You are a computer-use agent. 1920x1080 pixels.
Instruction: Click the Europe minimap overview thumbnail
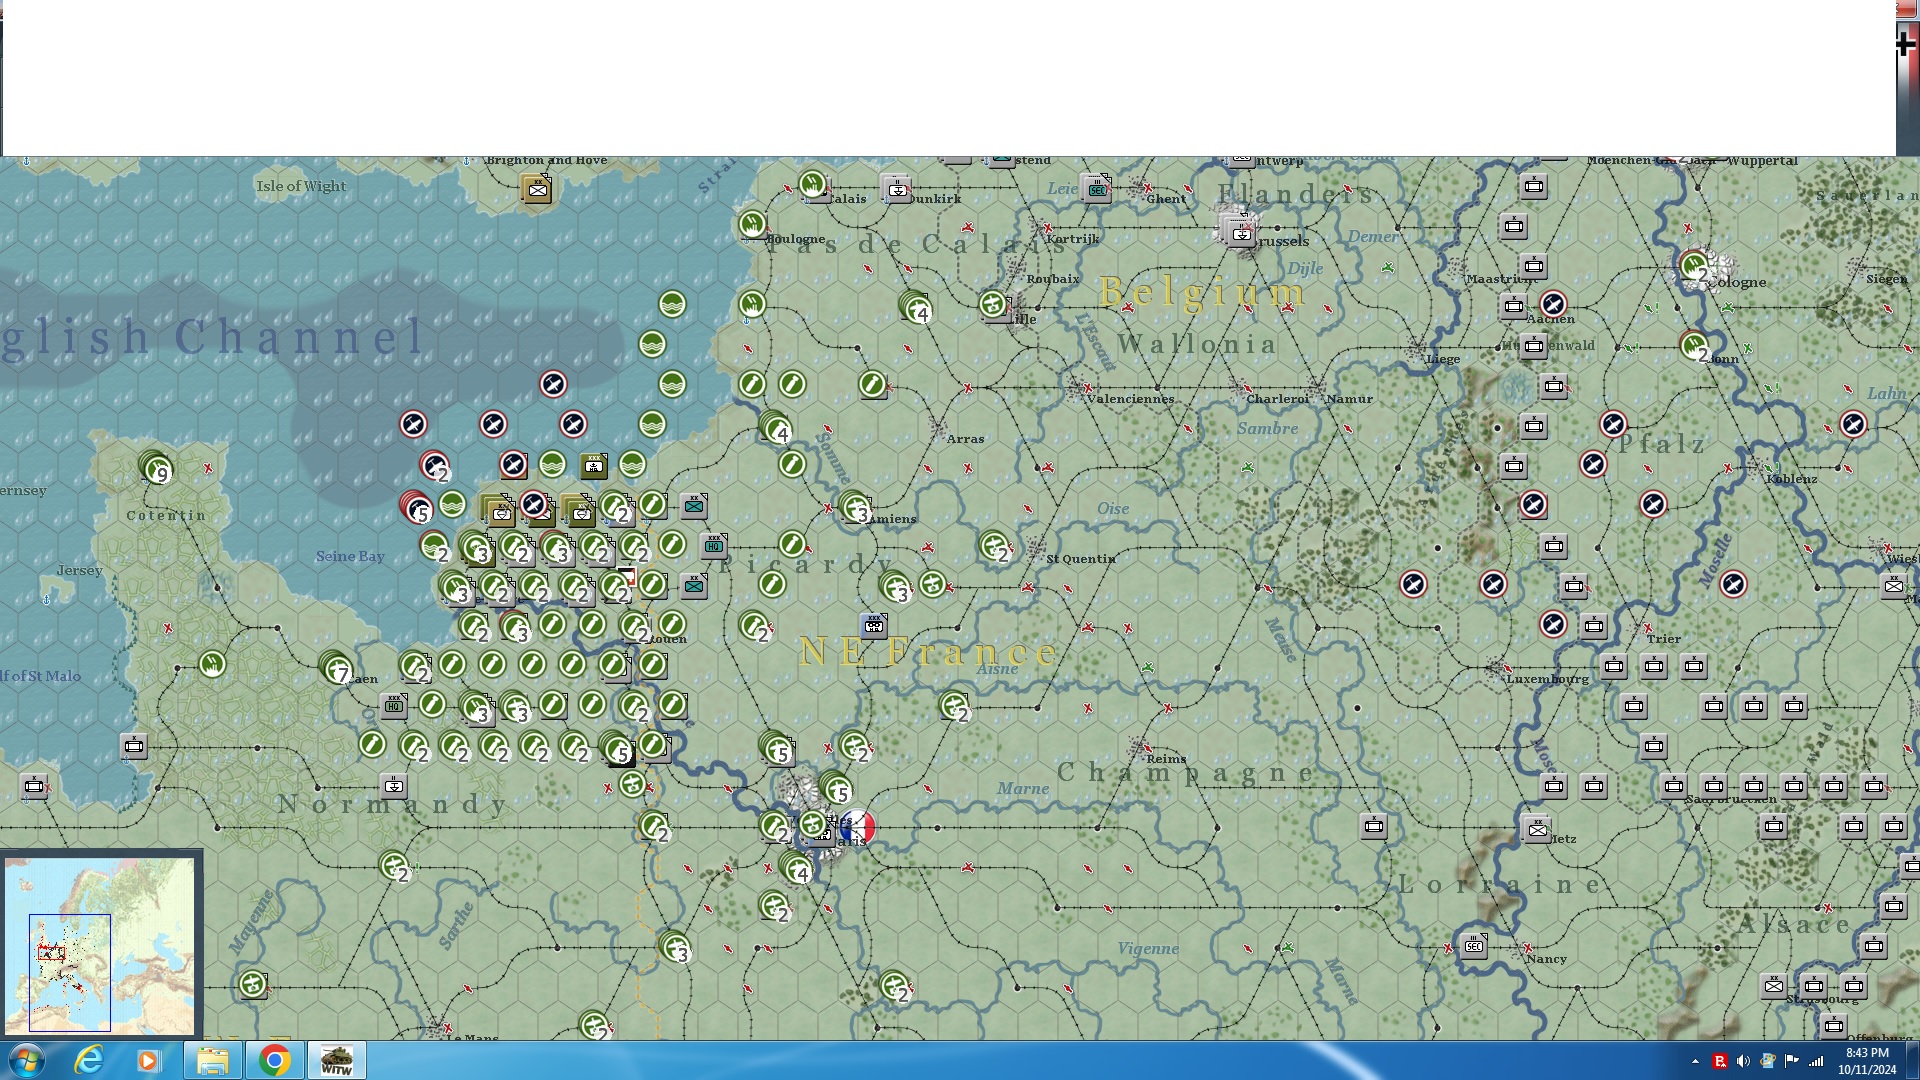tap(100, 945)
